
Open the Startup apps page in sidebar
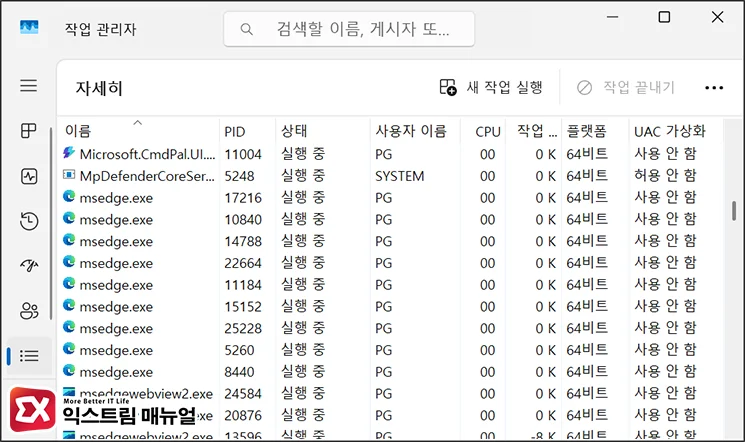pos(29,266)
